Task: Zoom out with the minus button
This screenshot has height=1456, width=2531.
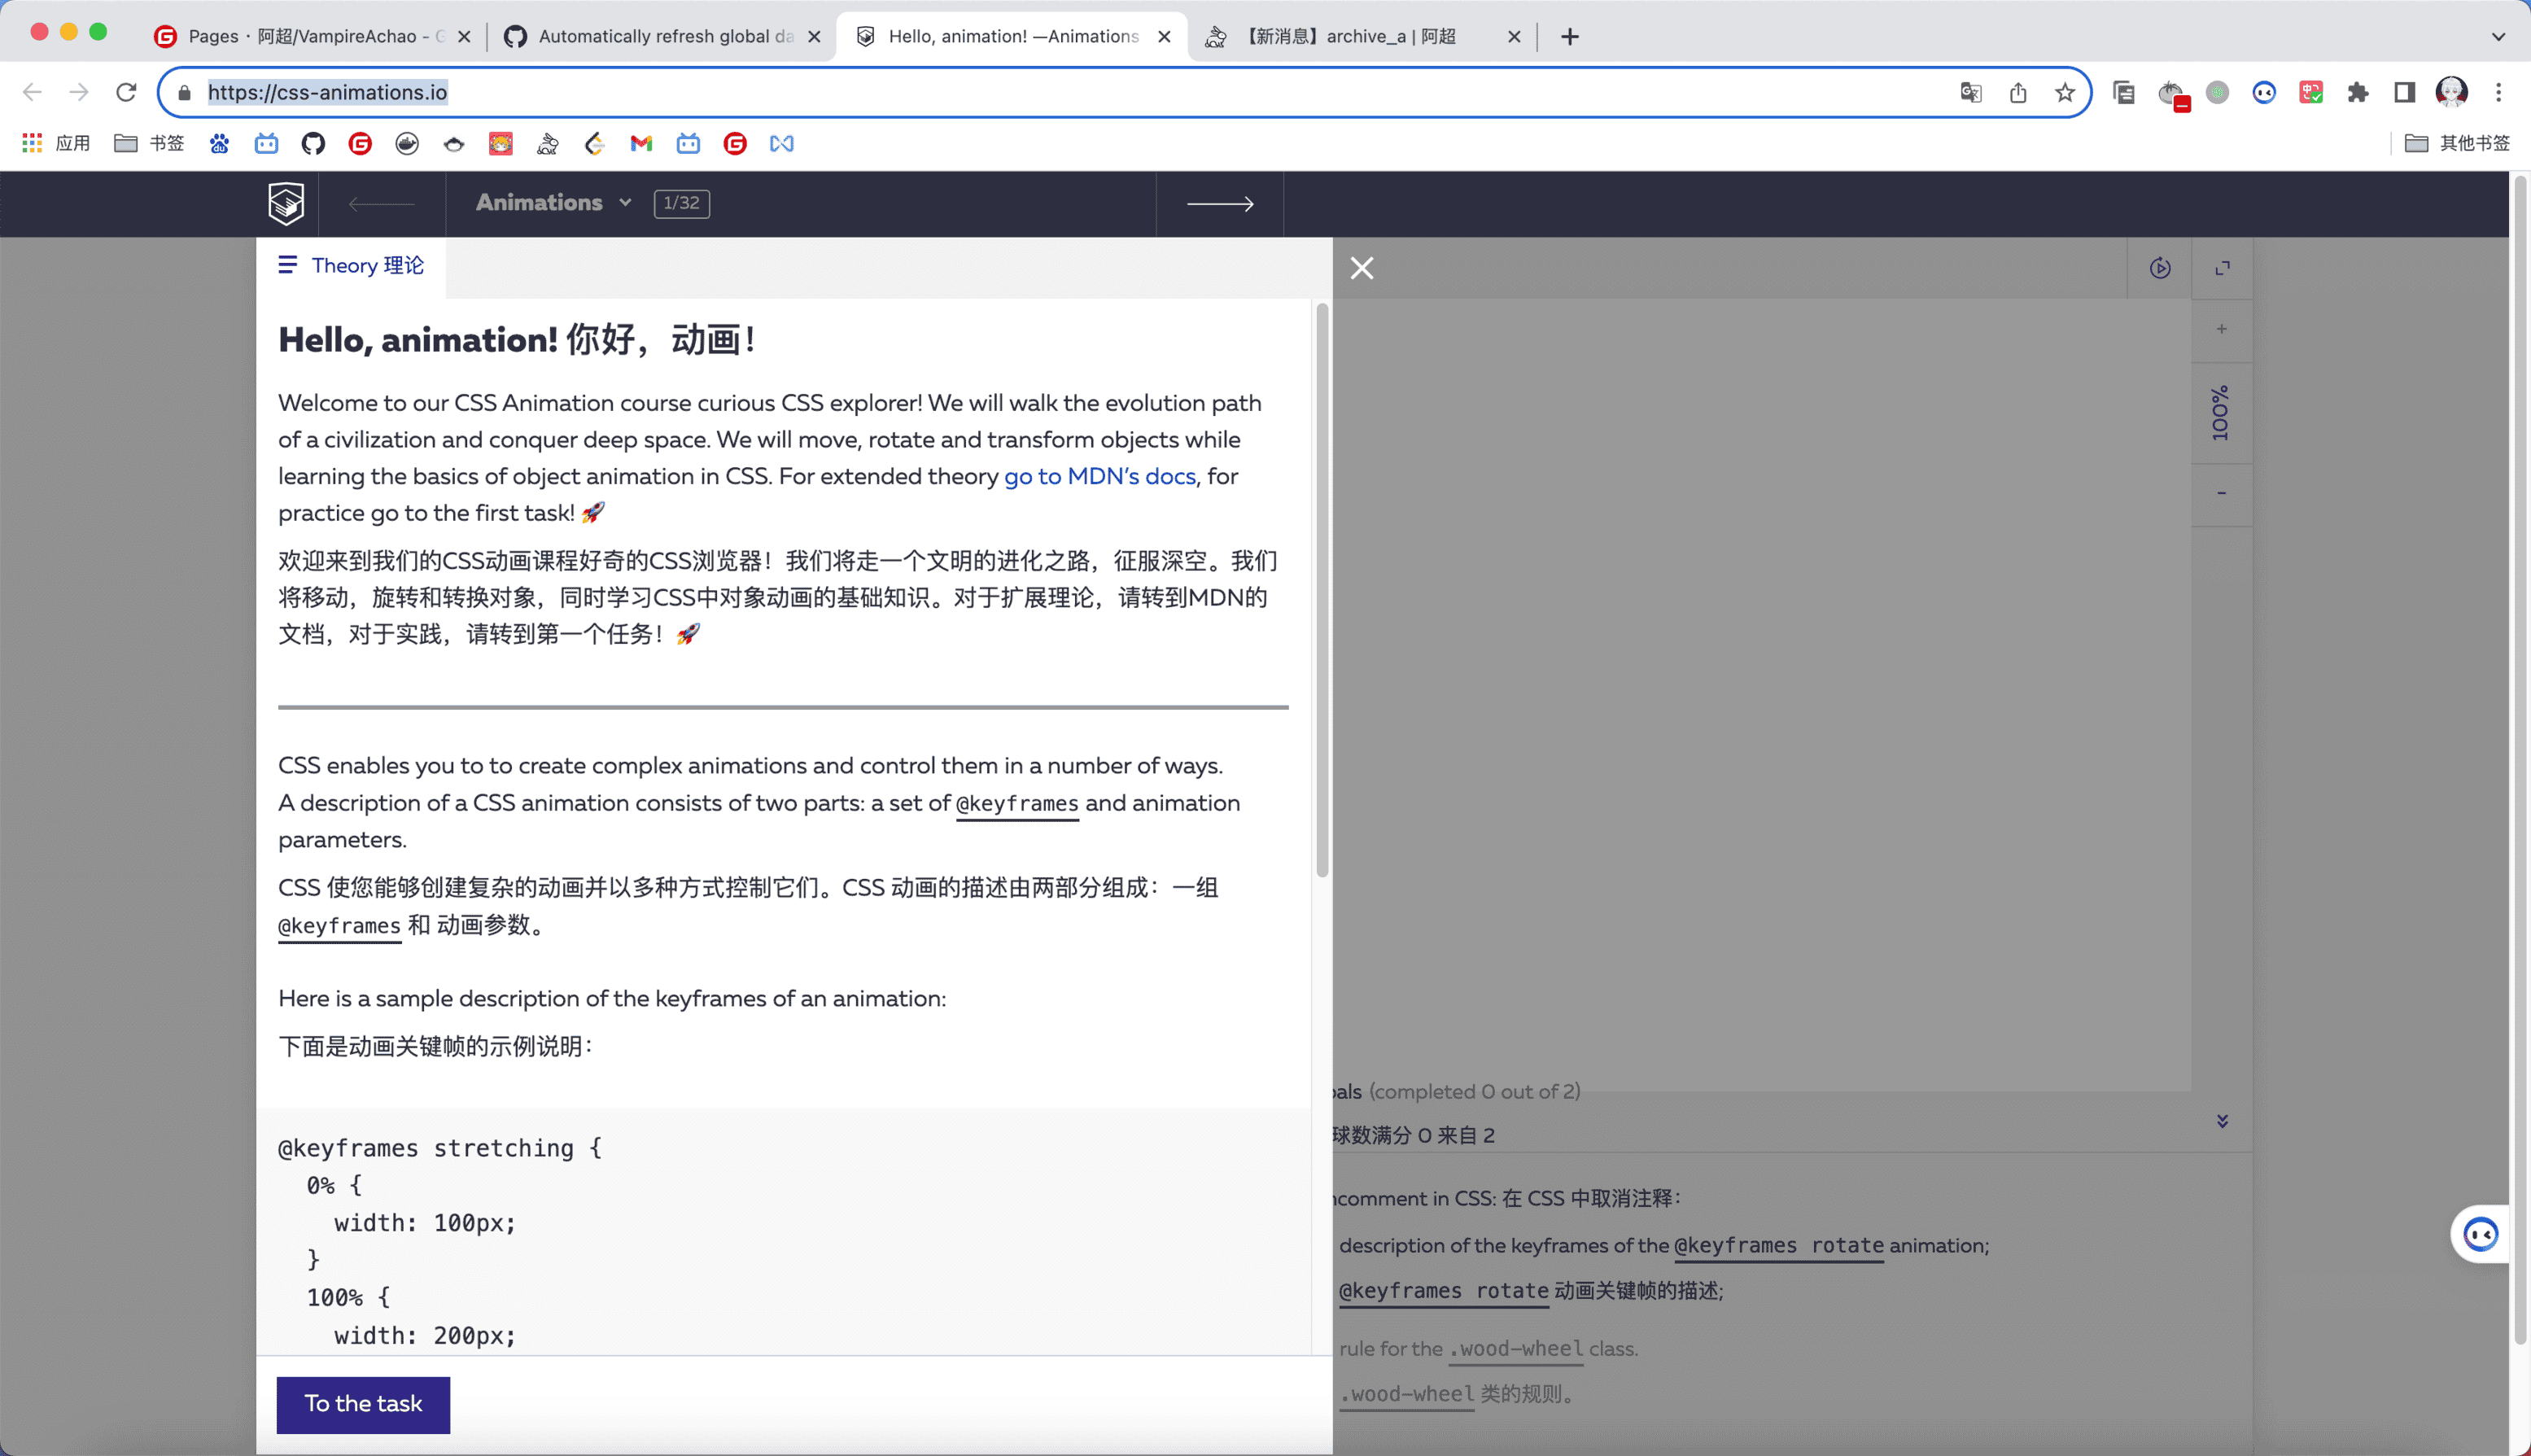Action: pos(2221,493)
